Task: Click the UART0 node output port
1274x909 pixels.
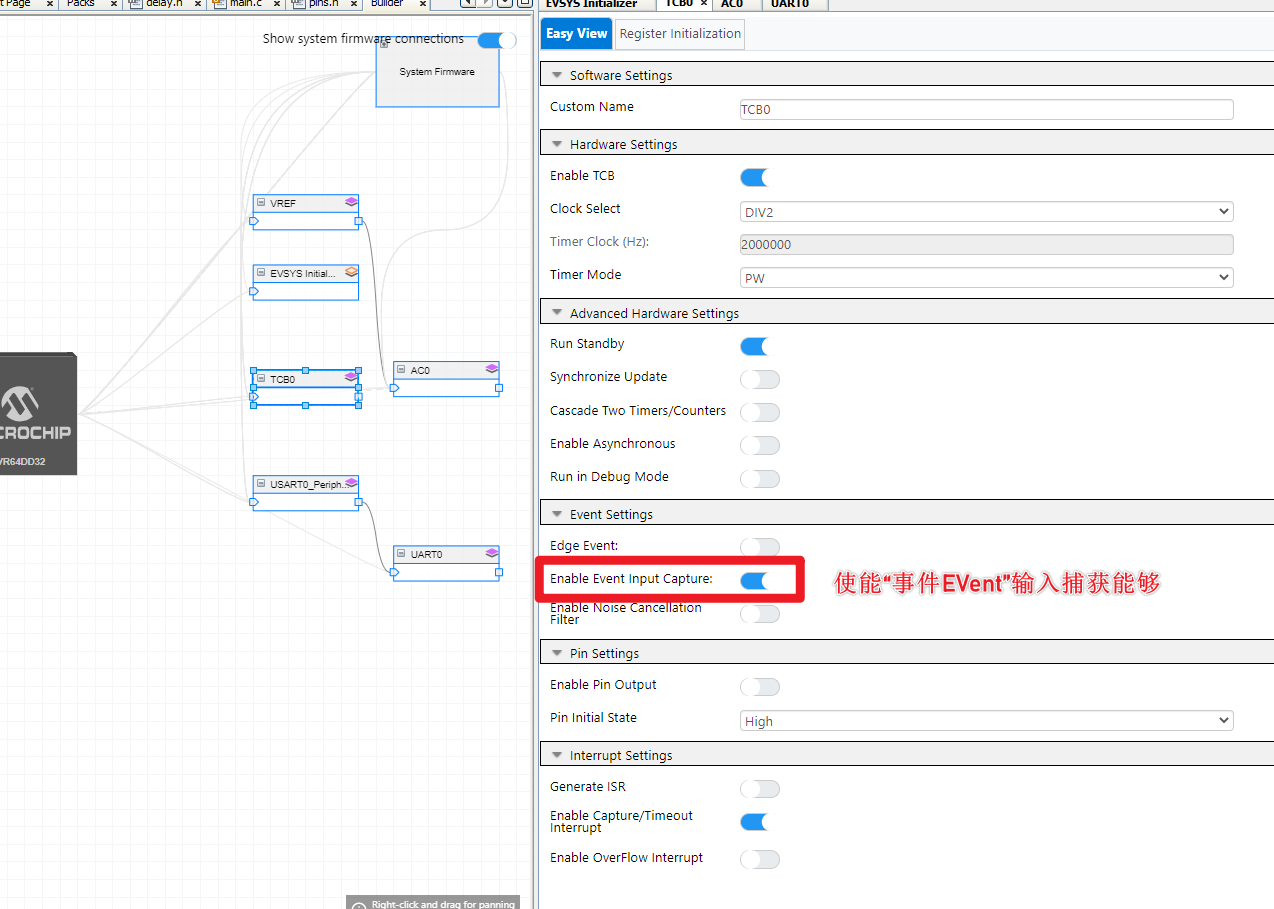Action: pyautogui.click(x=499, y=572)
